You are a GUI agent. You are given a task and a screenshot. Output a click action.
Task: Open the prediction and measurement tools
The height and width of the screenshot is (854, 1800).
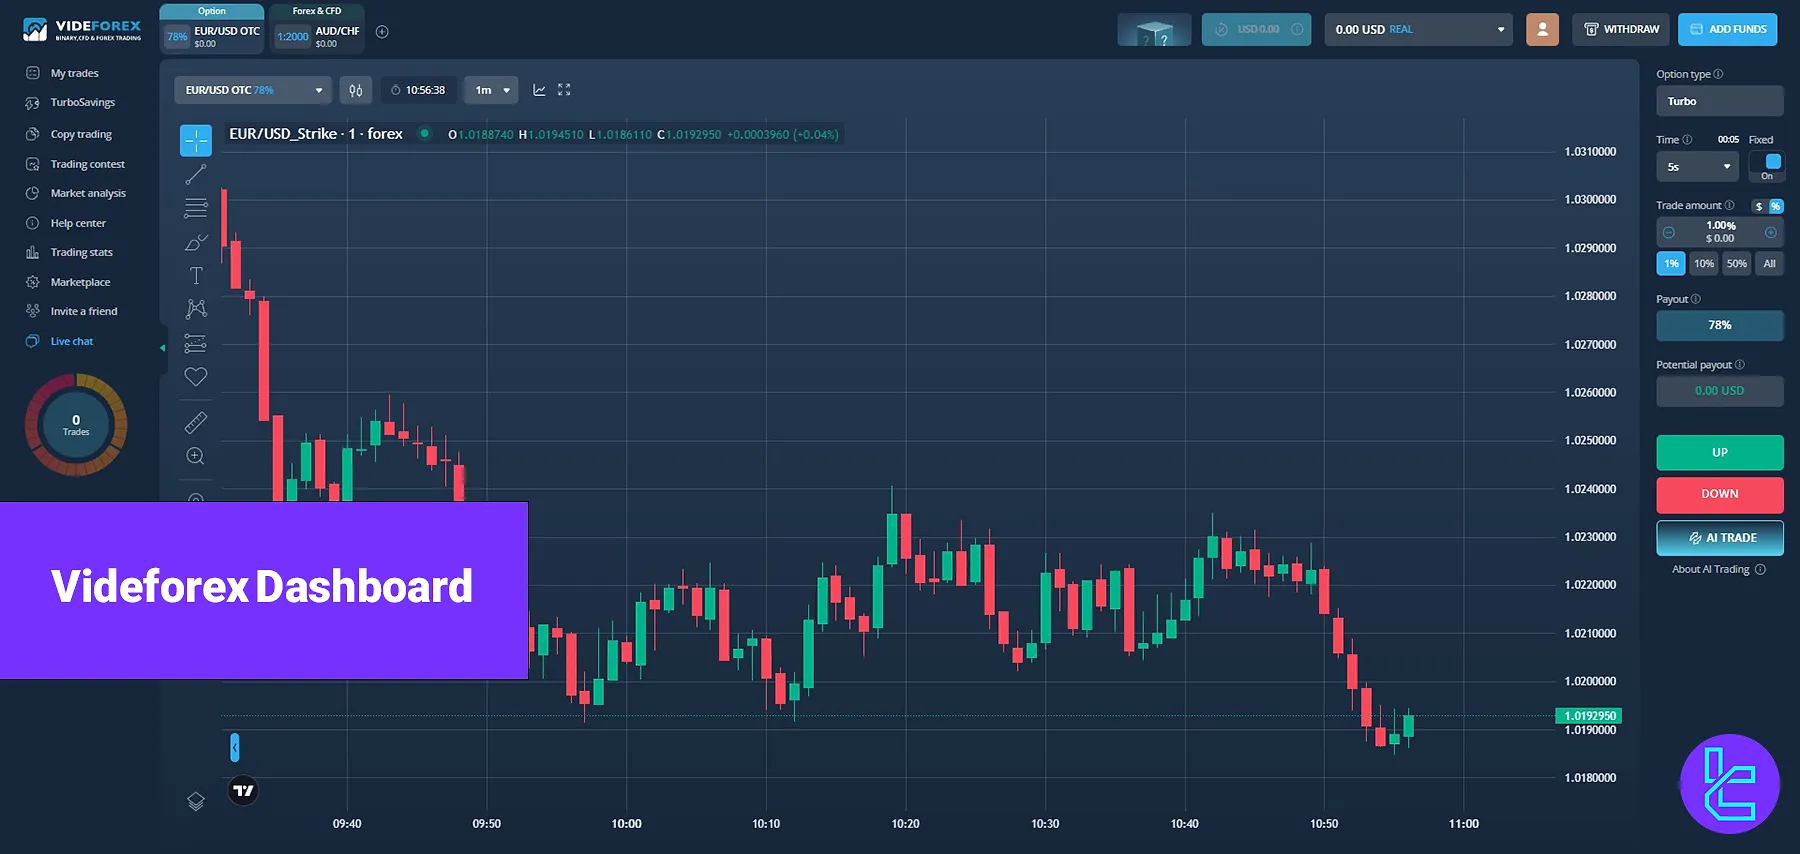[196, 343]
